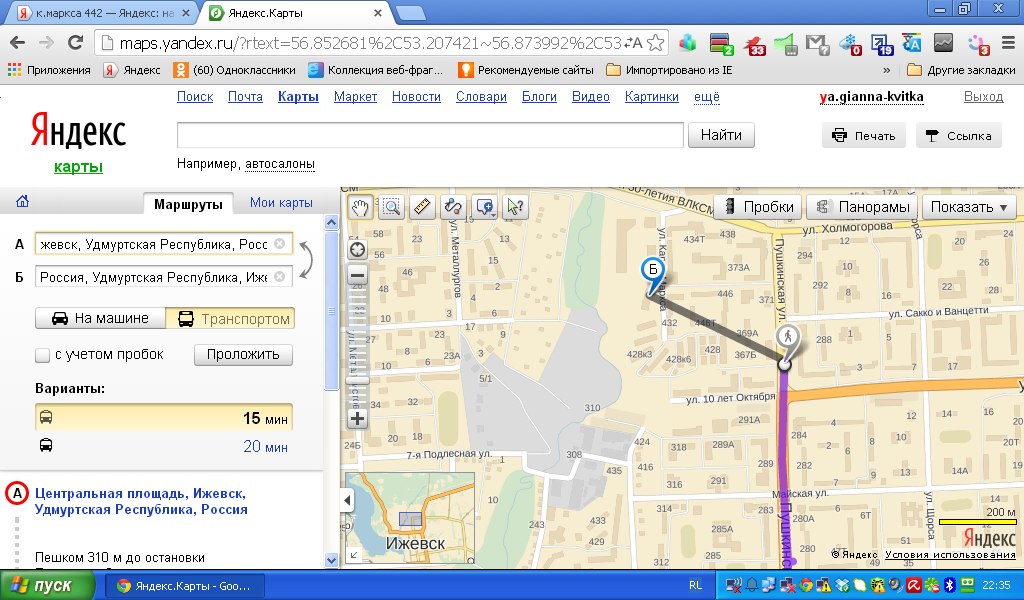Click the 'Печать' print button
Image resolution: width=1024 pixels, height=600 pixels.
point(863,136)
